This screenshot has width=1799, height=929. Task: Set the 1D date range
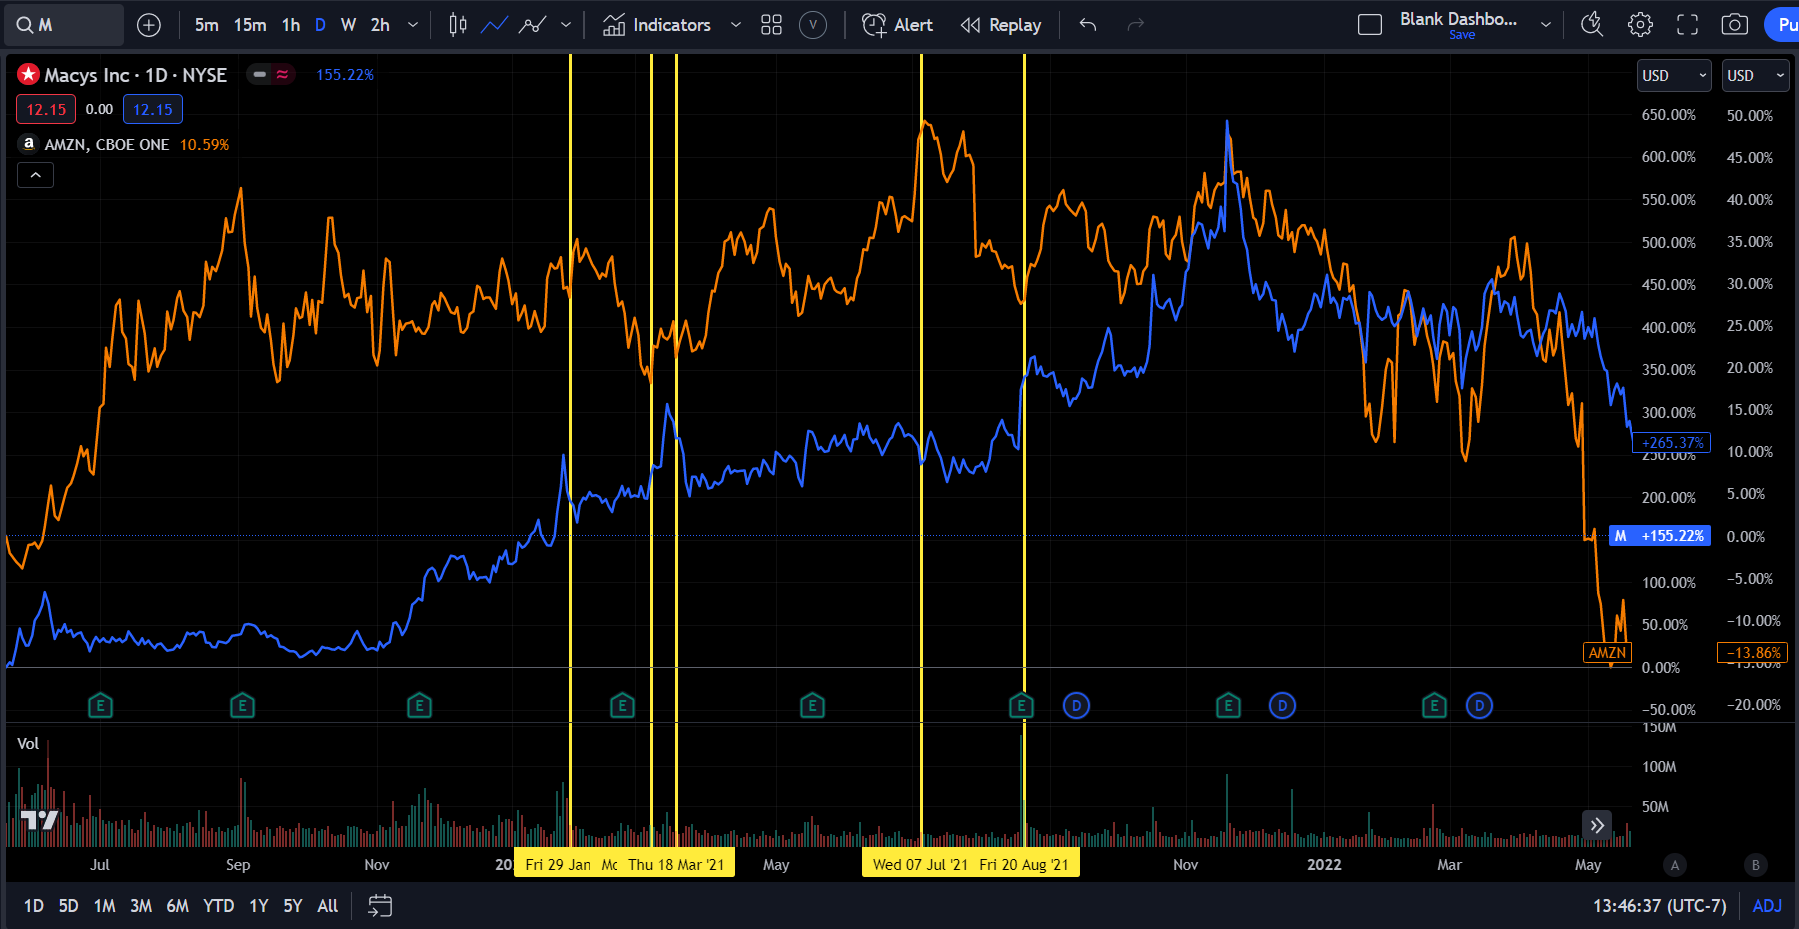coord(34,906)
